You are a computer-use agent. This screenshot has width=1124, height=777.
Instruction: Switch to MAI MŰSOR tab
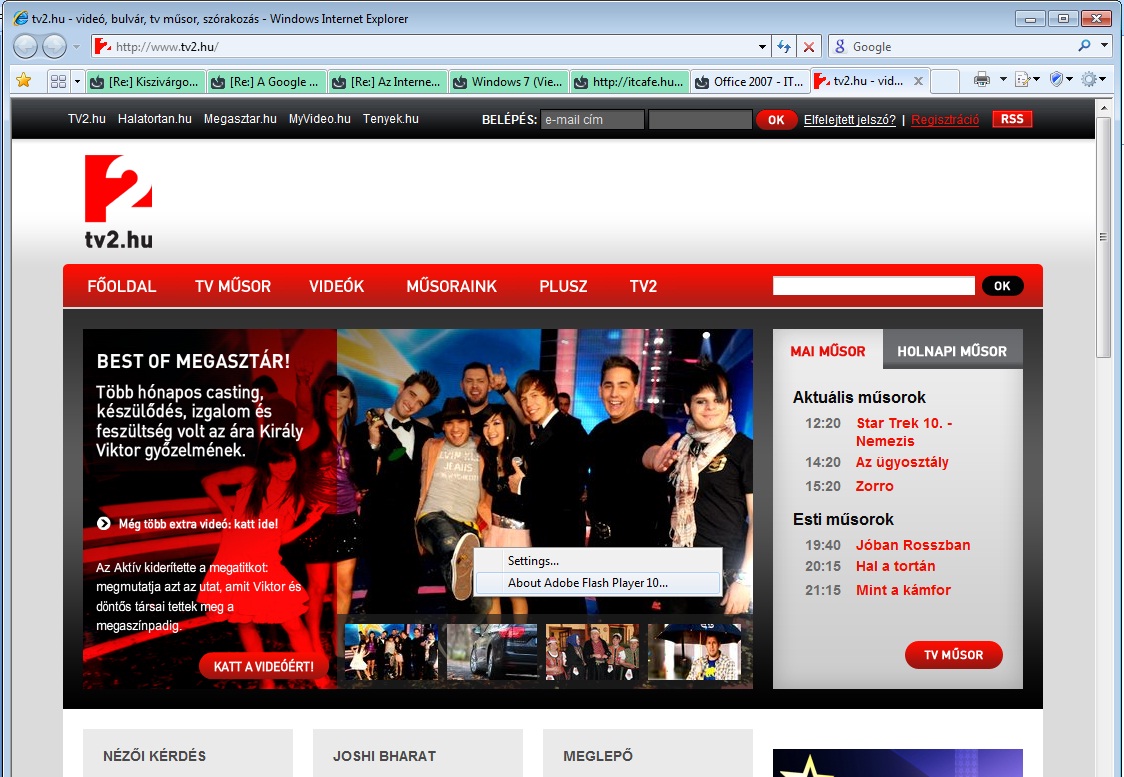[x=828, y=351]
